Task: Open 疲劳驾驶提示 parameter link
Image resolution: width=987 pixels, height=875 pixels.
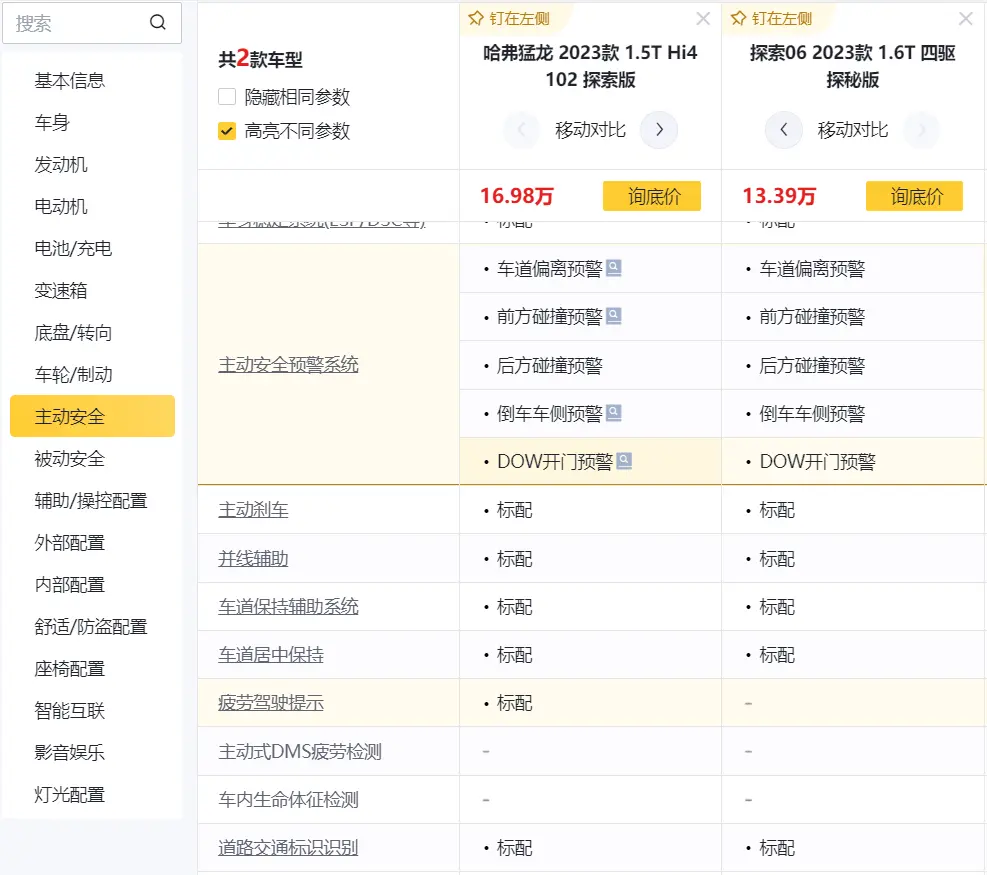Action: (271, 703)
